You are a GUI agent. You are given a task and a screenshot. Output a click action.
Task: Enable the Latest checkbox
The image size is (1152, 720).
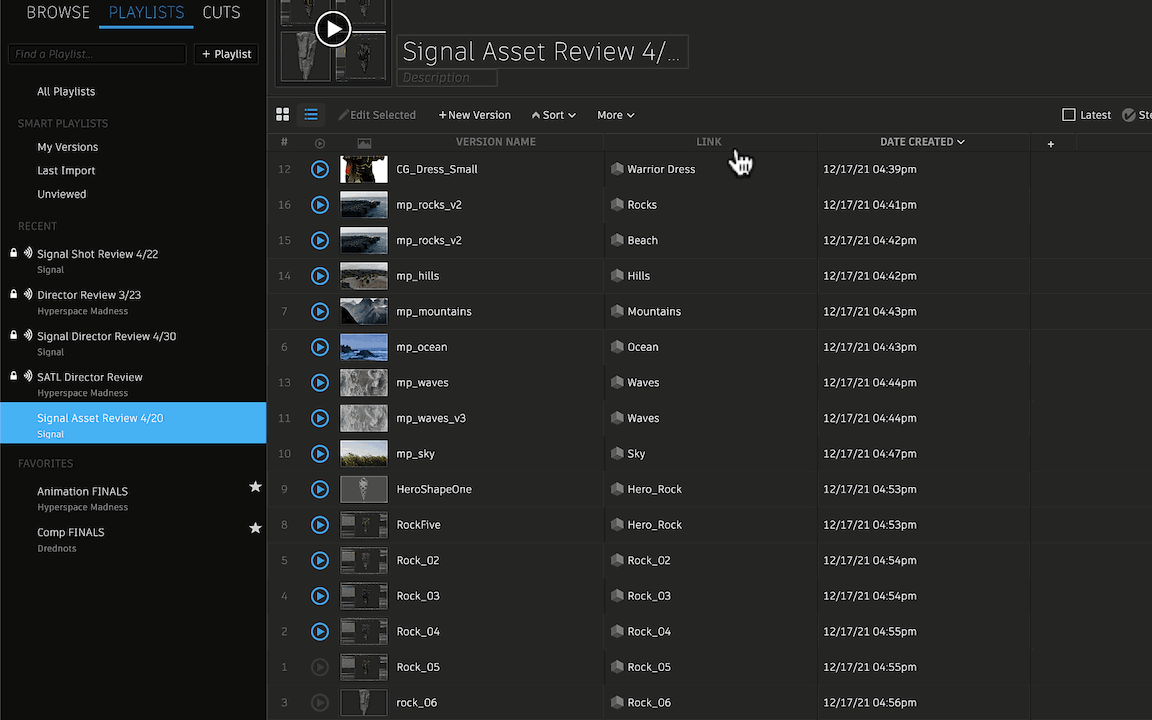coord(1068,114)
